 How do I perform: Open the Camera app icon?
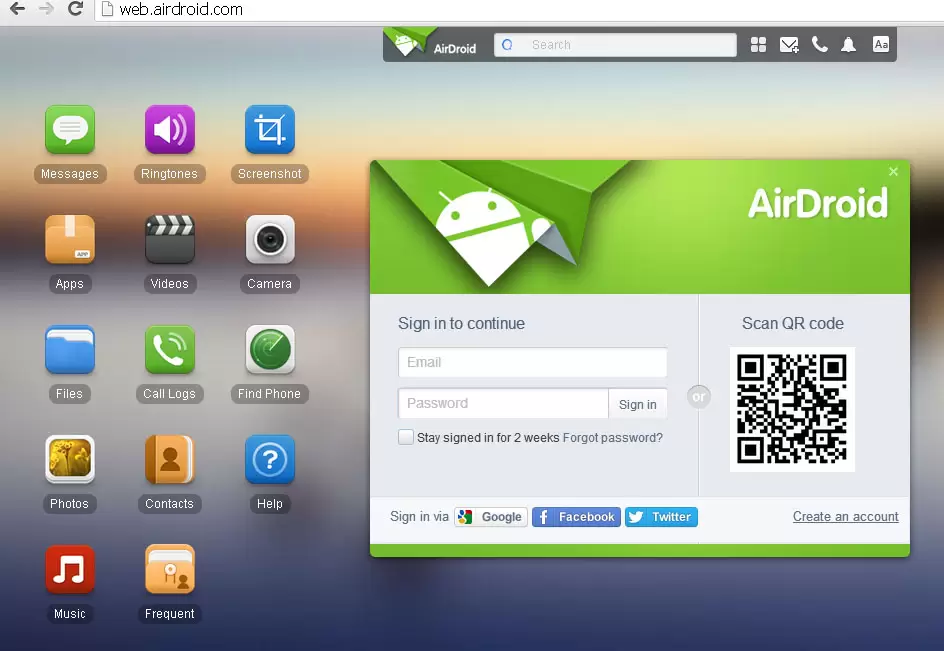pyautogui.click(x=270, y=240)
